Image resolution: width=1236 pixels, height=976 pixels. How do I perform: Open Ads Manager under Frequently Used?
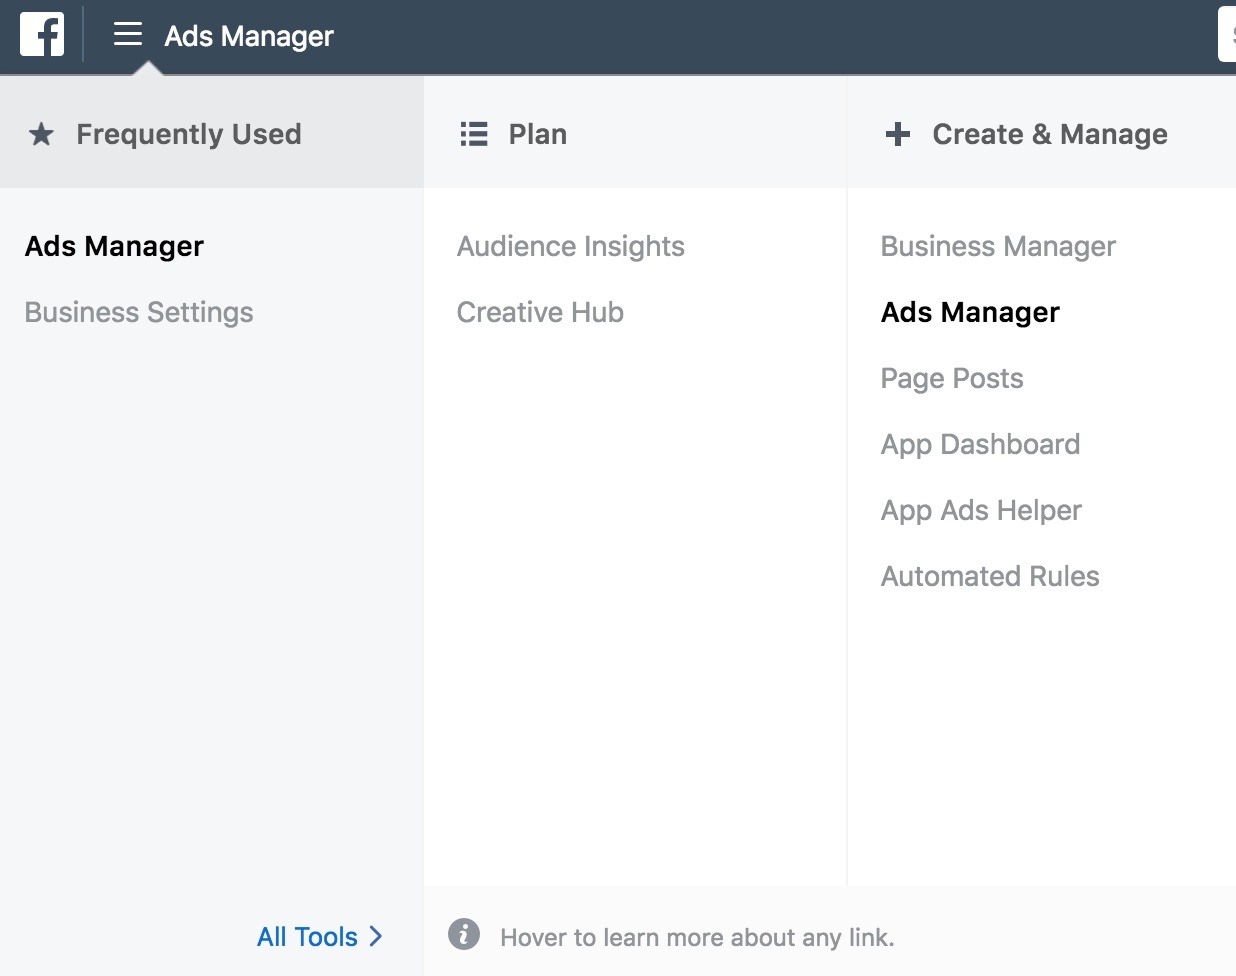[115, 246]
